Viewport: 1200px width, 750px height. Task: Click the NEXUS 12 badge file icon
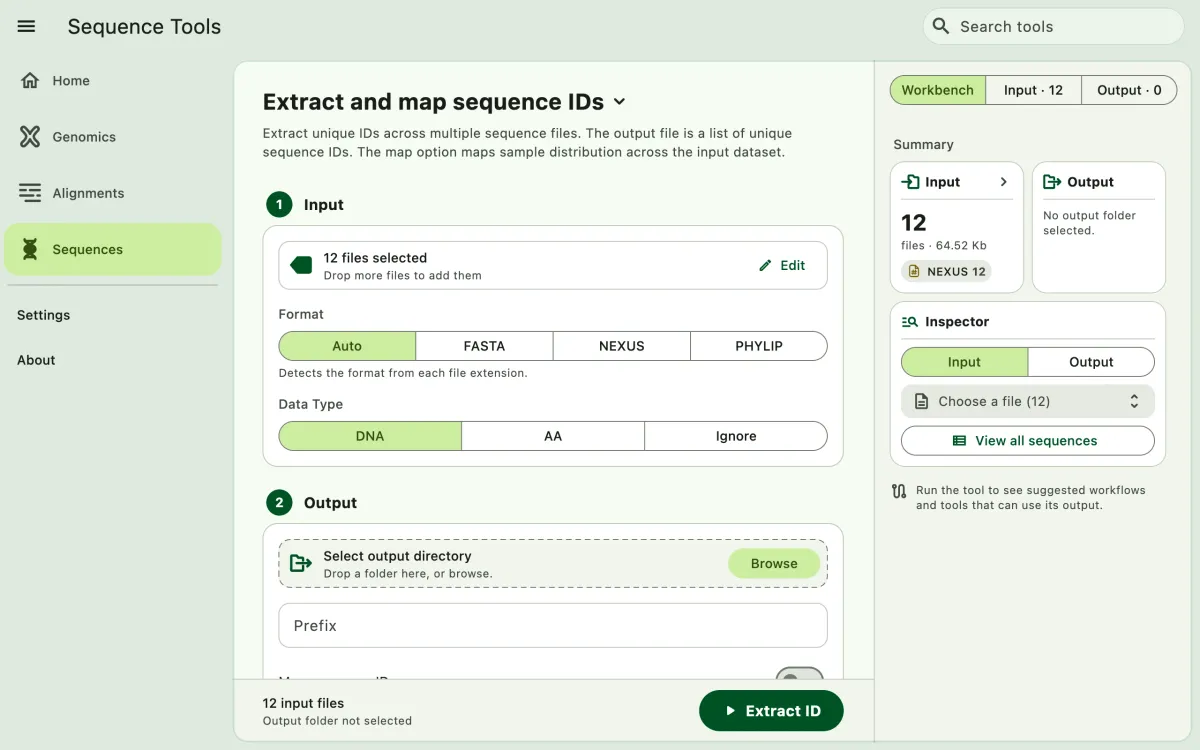click(x=914, y=271)
